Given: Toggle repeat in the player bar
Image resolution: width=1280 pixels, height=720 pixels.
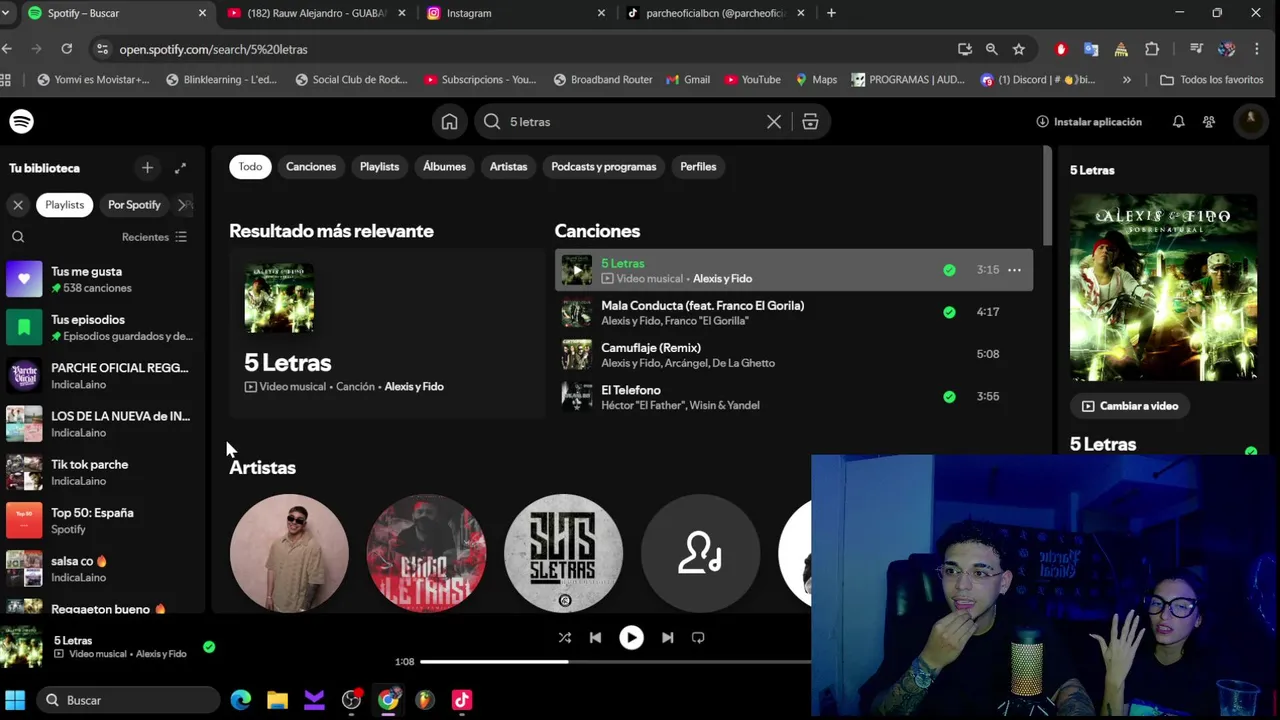Looking at the screenshot, I should (x=698, y=638).
